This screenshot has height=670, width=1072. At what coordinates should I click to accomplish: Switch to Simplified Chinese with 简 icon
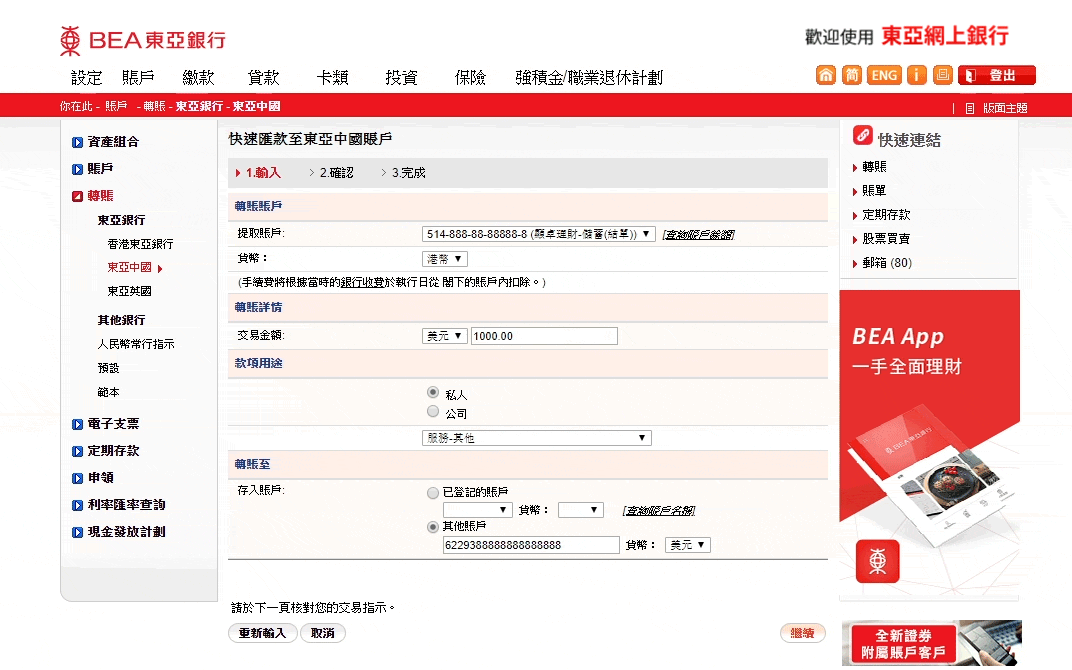coord(851,75)
